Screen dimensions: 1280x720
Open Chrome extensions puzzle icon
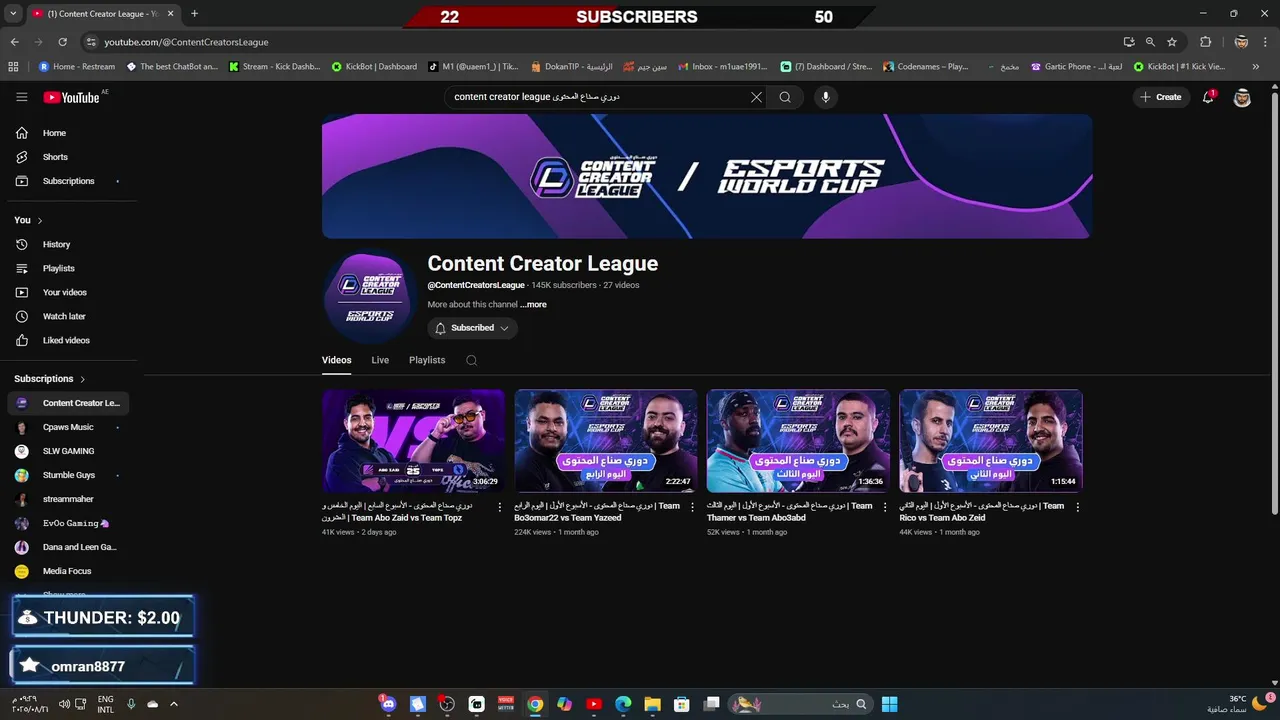click(1205, 42)
